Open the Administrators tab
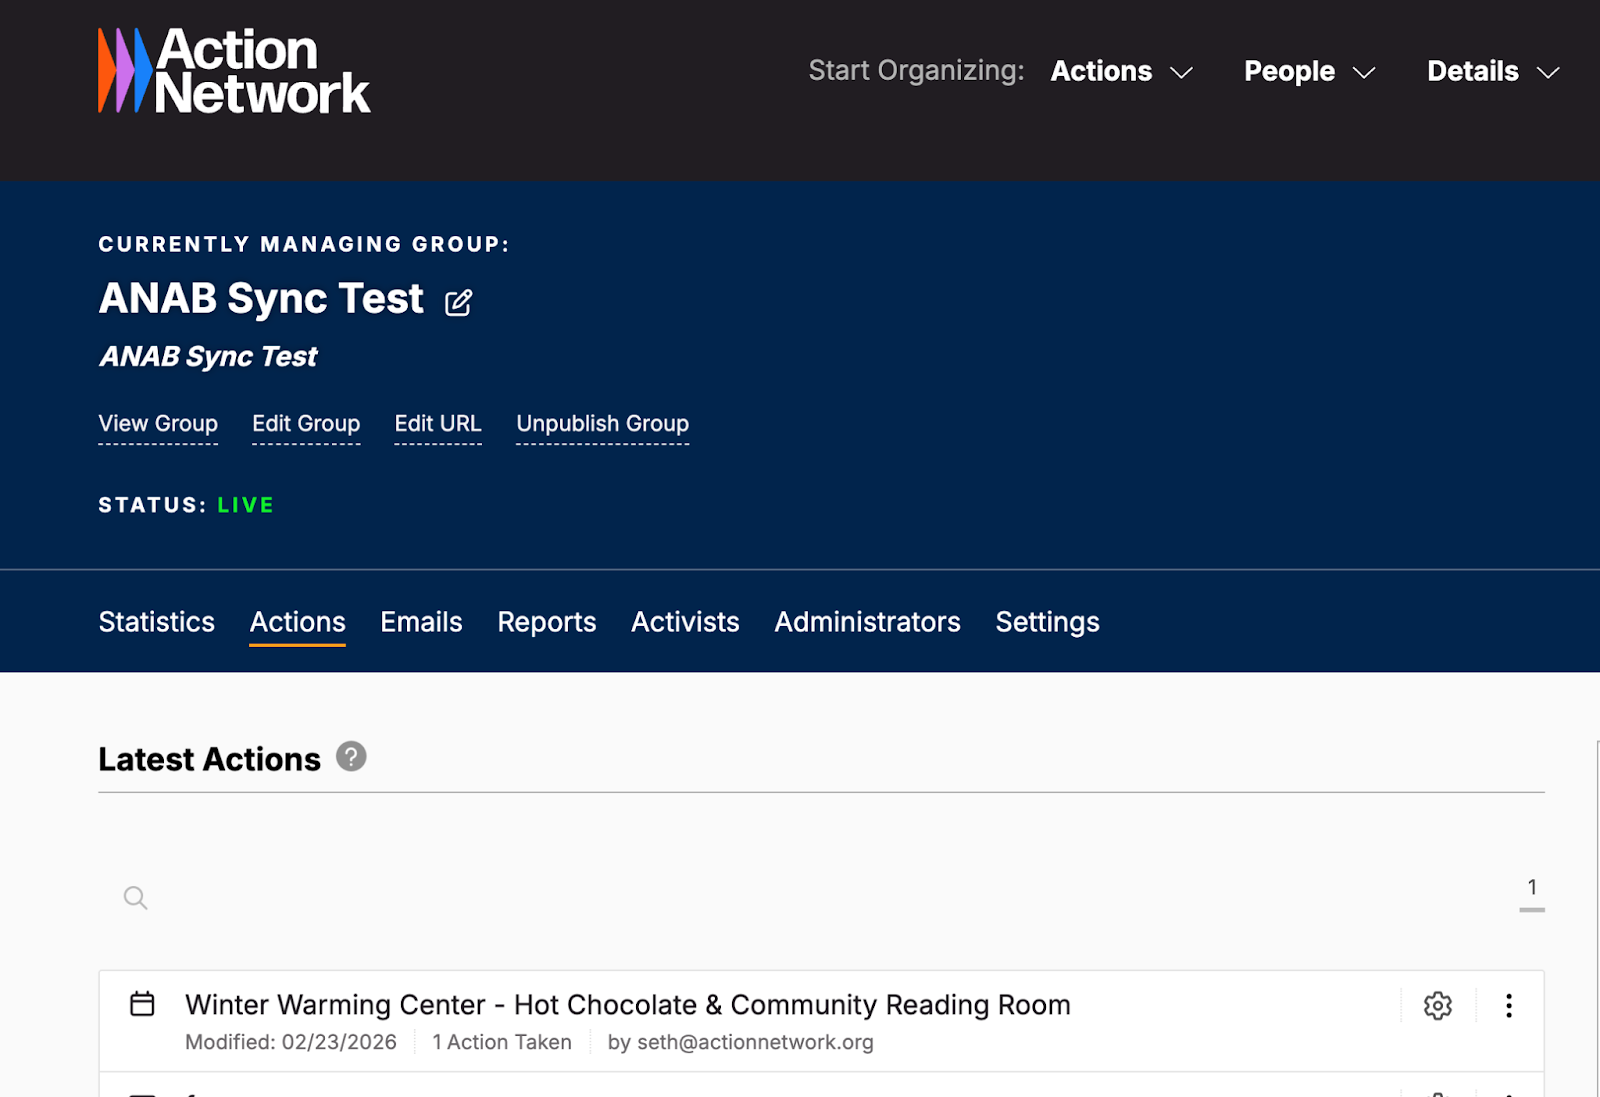 [867, 621]
